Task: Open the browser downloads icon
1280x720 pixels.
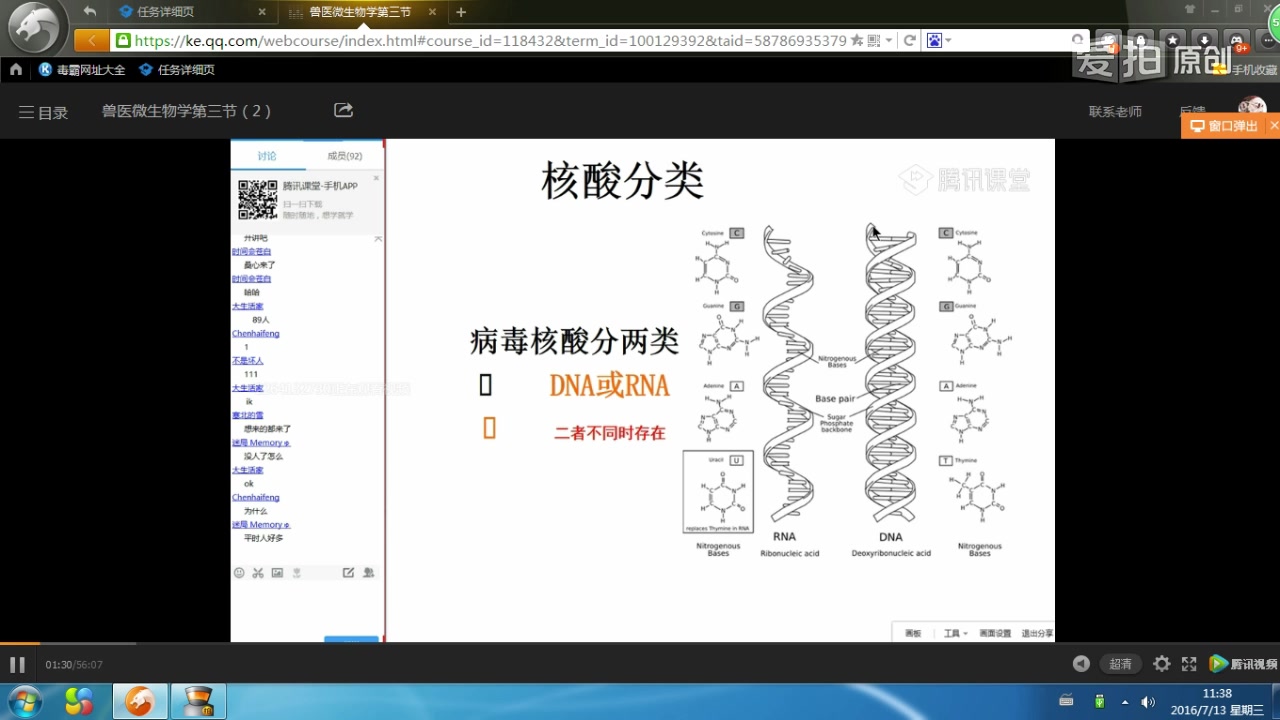Action: click(x=1205, y=42)
